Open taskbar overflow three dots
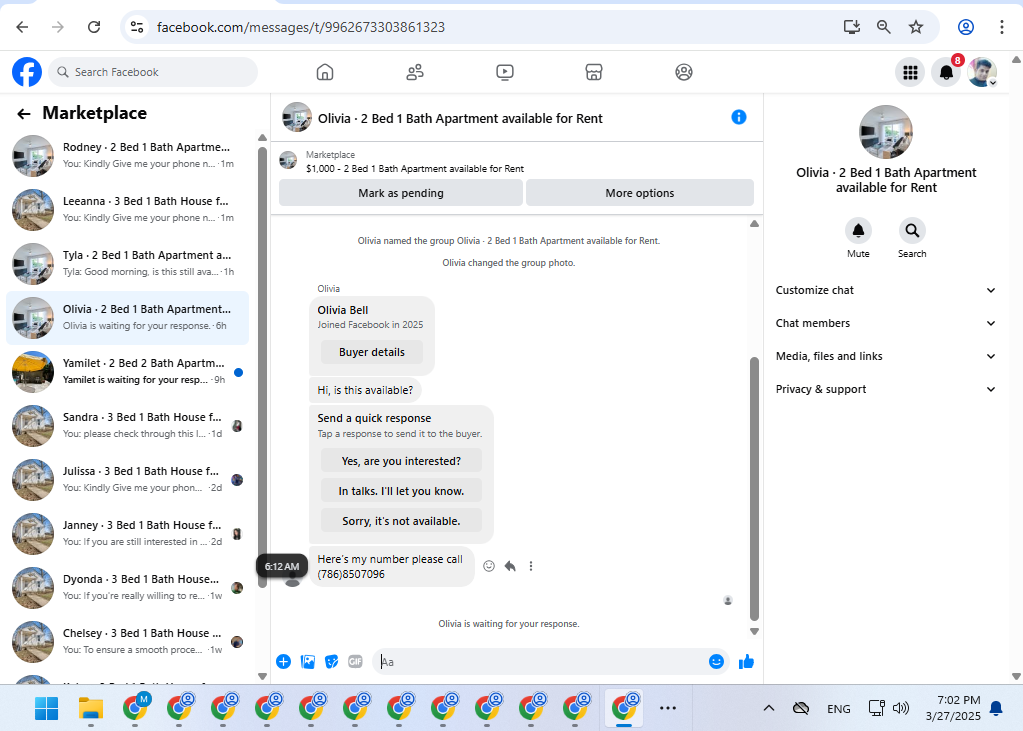Screen dimensions: 1023x731 [668, 708]
